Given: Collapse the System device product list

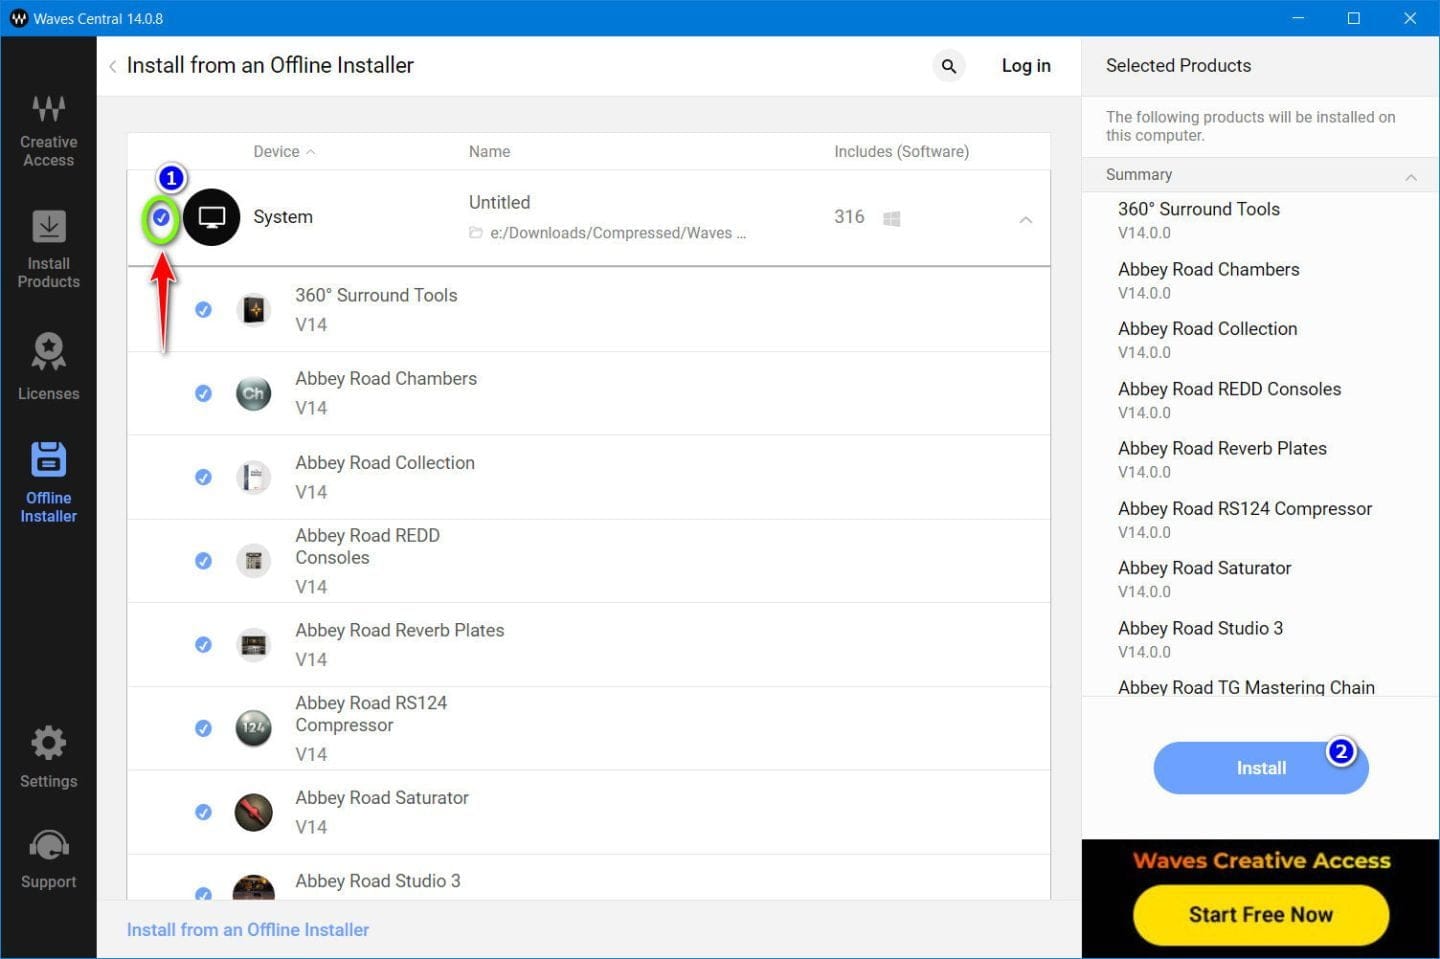Looking at the screenshot, I should click(1026, 219).
